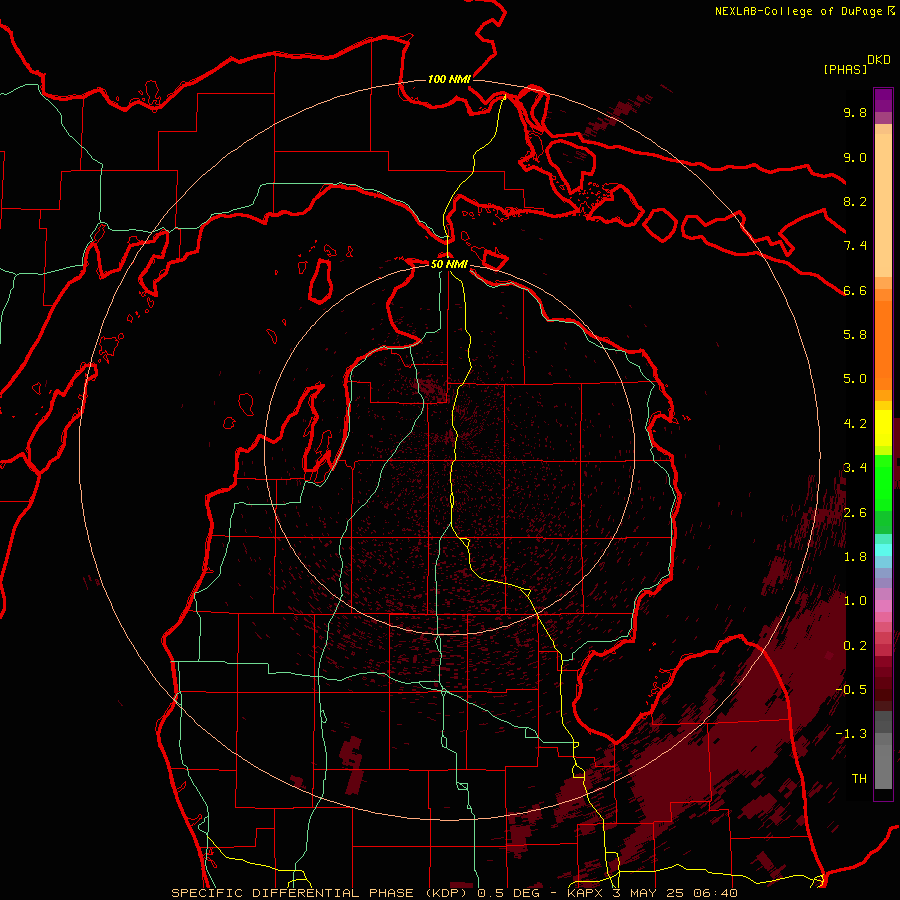Click the 5.8 scale value
The width and height of the screenshot is (900, 900).
click(855, 335)
